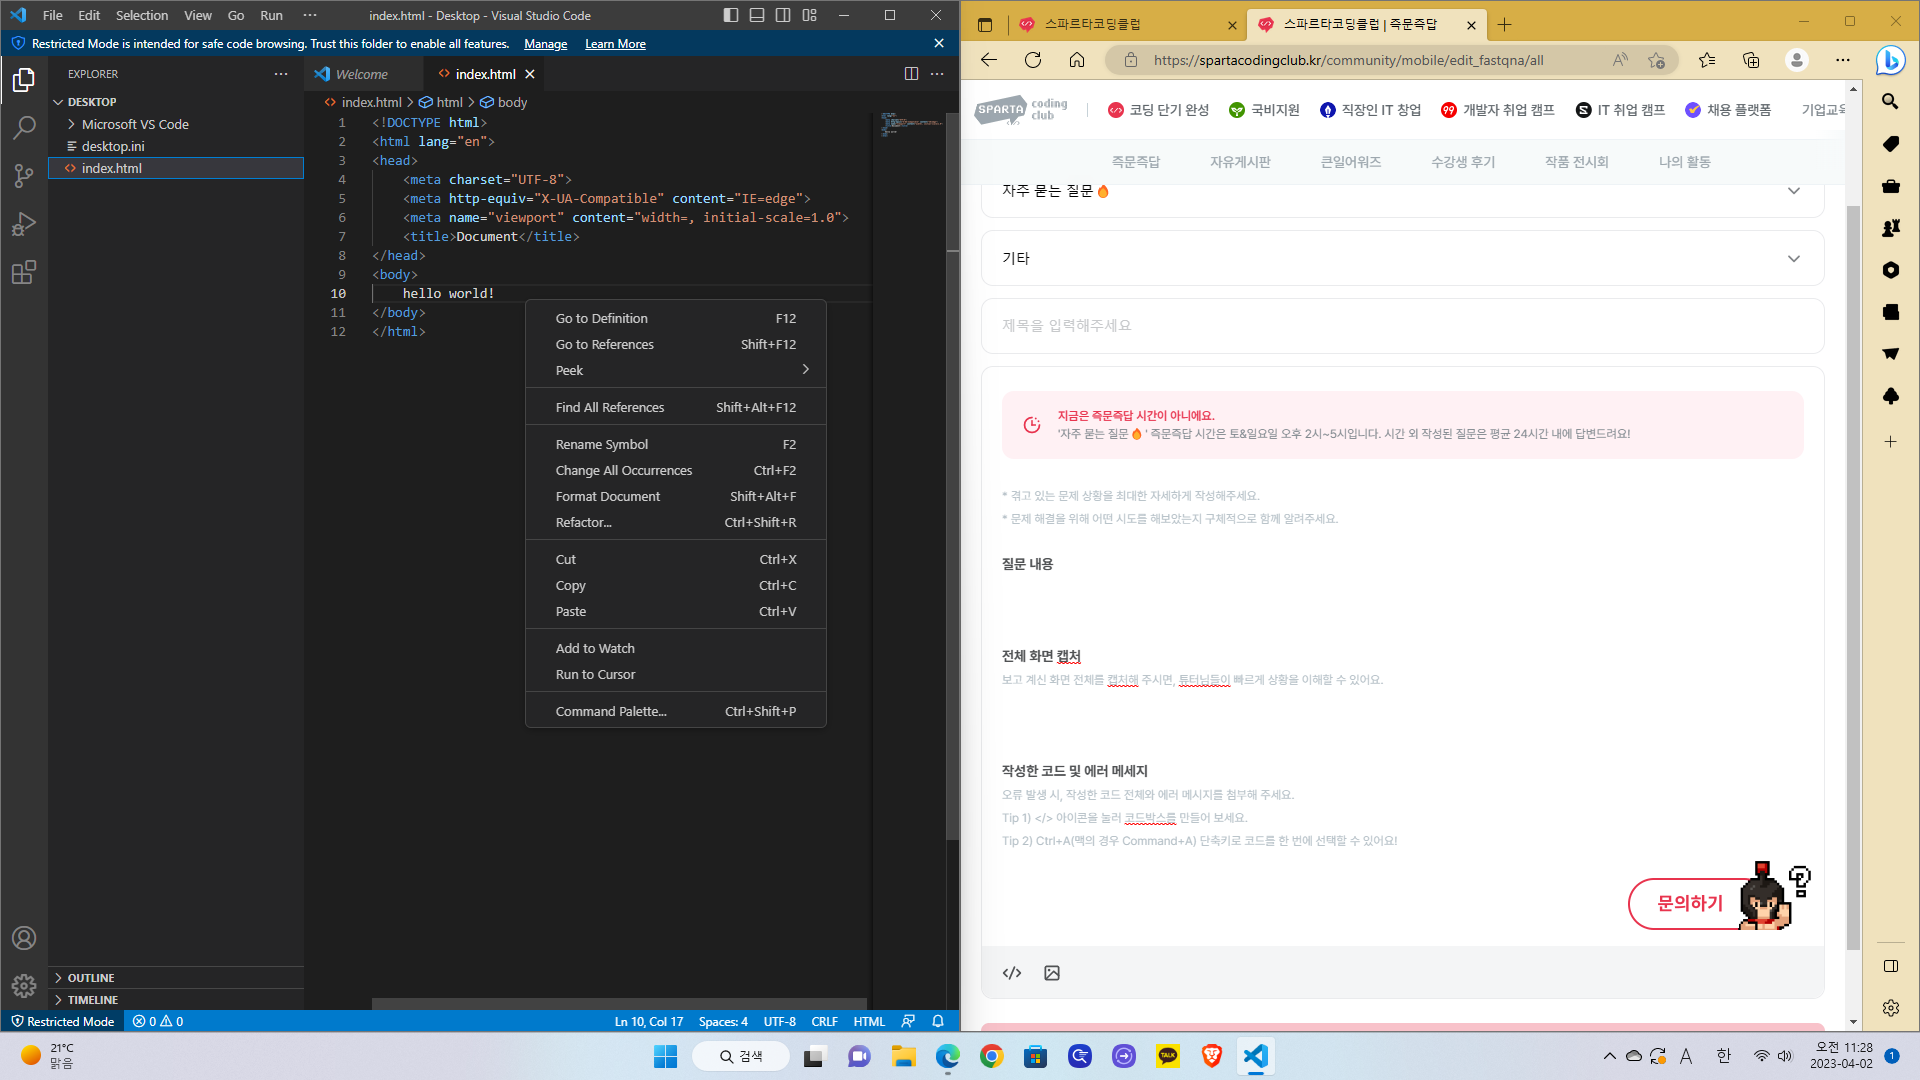This screenshot has height=1080, width=1920.
Task: Click the 문의하기 button
Action: point(1689,903)
